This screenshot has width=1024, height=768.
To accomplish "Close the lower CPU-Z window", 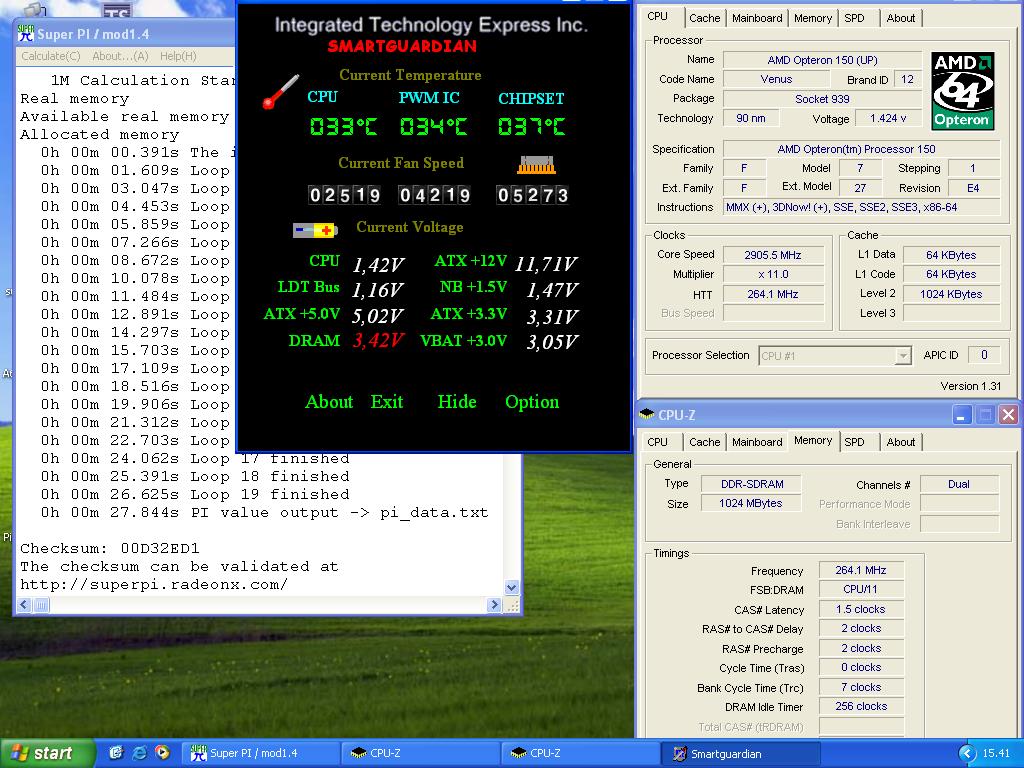I will [1008, 415].
